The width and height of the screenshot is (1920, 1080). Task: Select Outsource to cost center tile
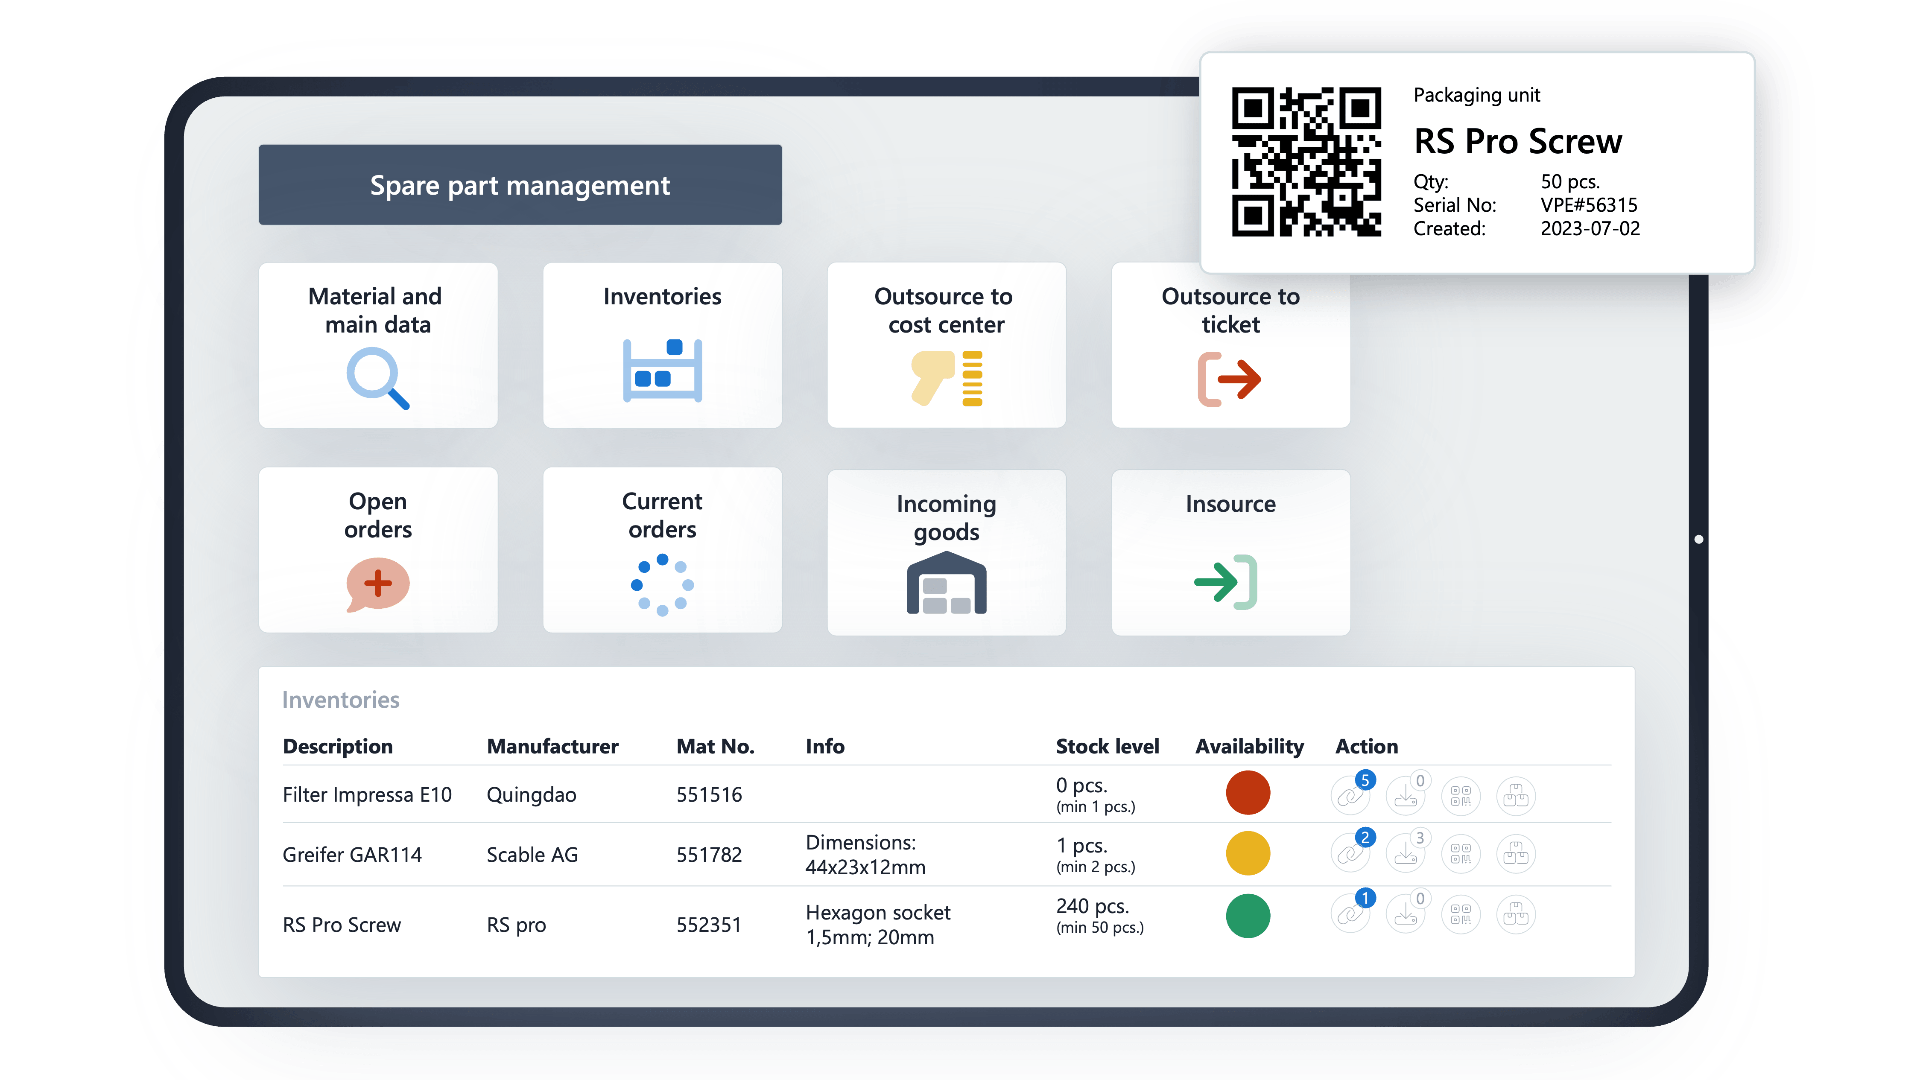point(946,345)
